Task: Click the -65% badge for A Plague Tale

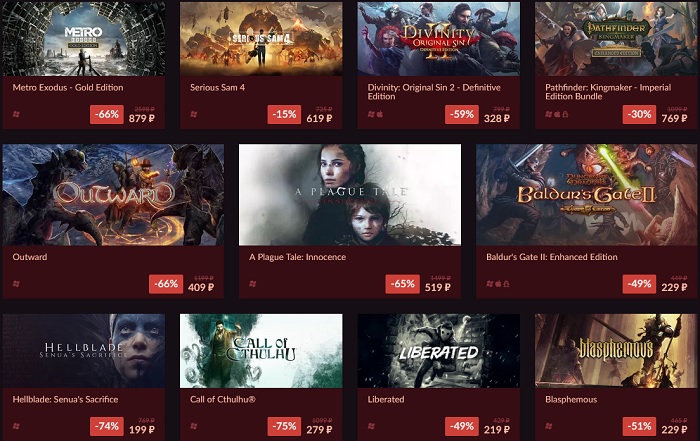Action: pyautogui.click(x=403, y=284)
